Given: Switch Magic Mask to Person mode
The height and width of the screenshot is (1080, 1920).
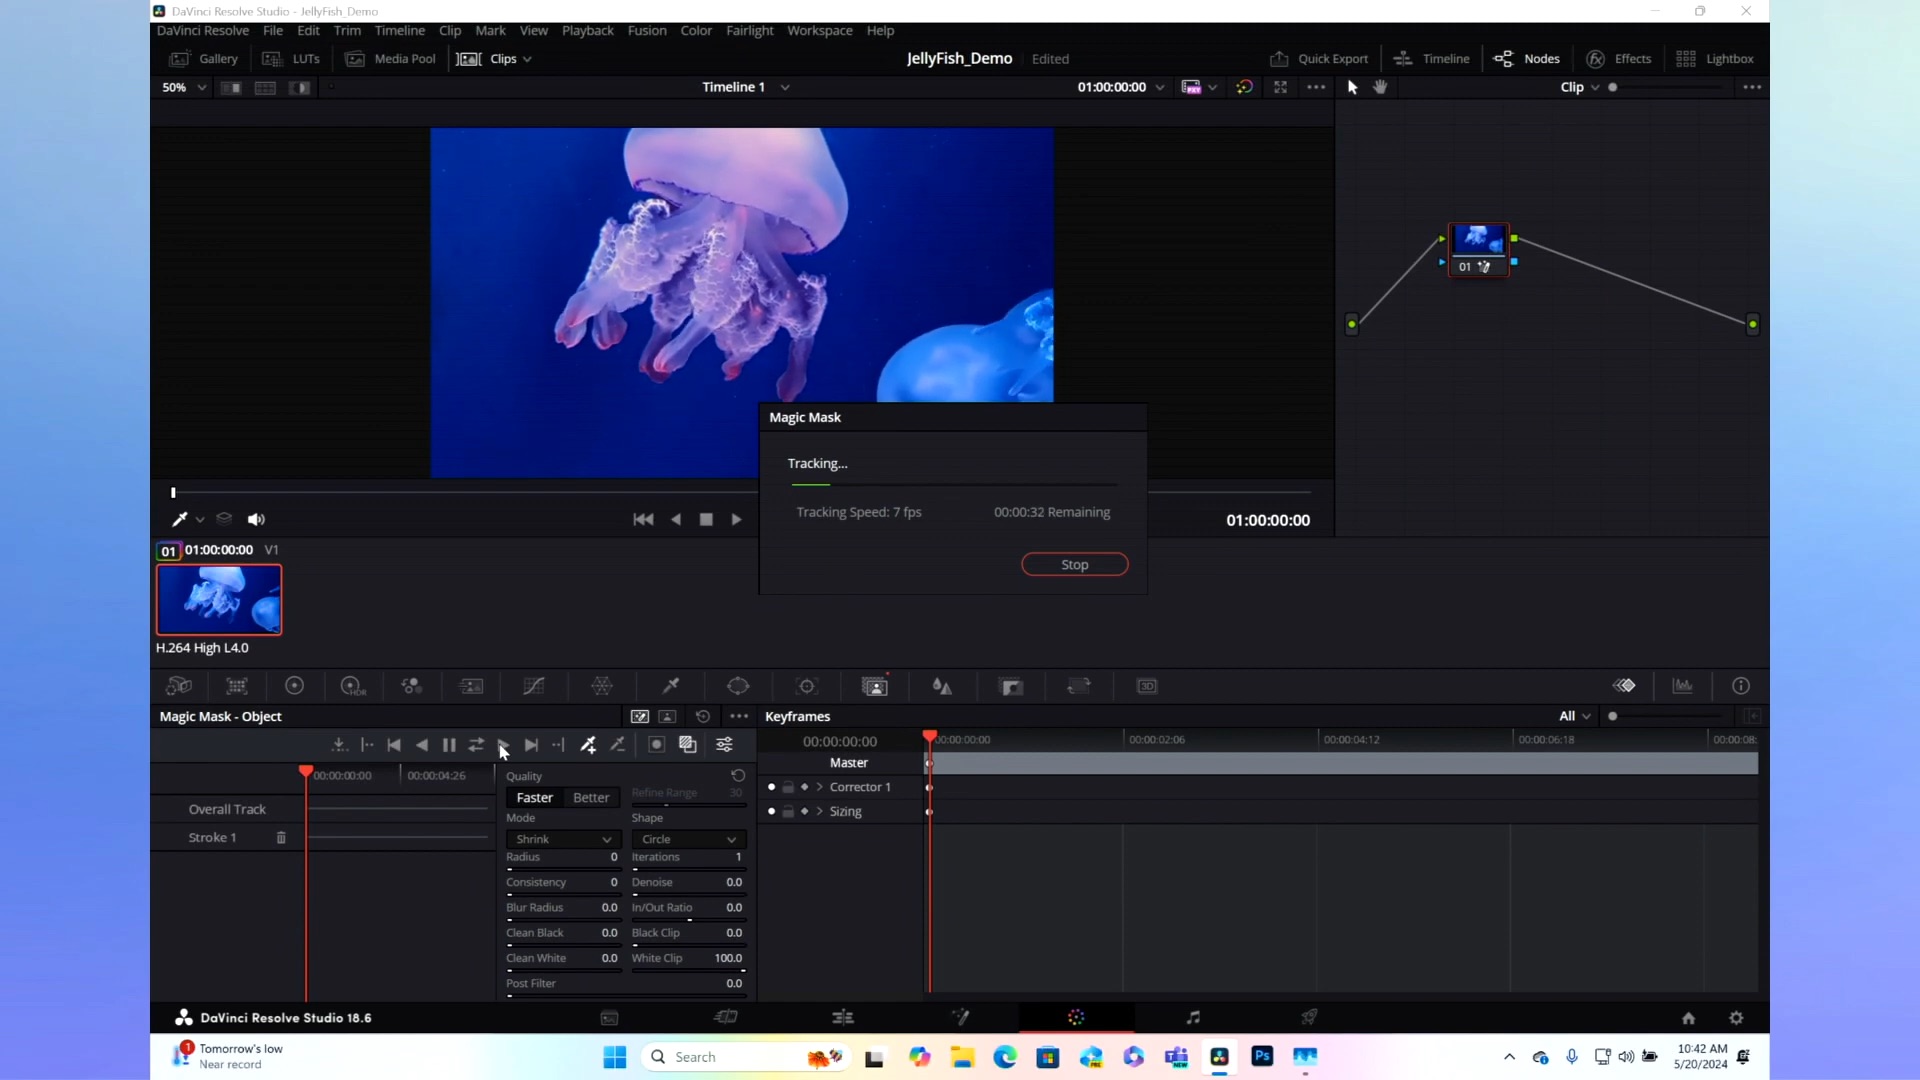Looking at the screenshot, I should (x=668, y=717).
